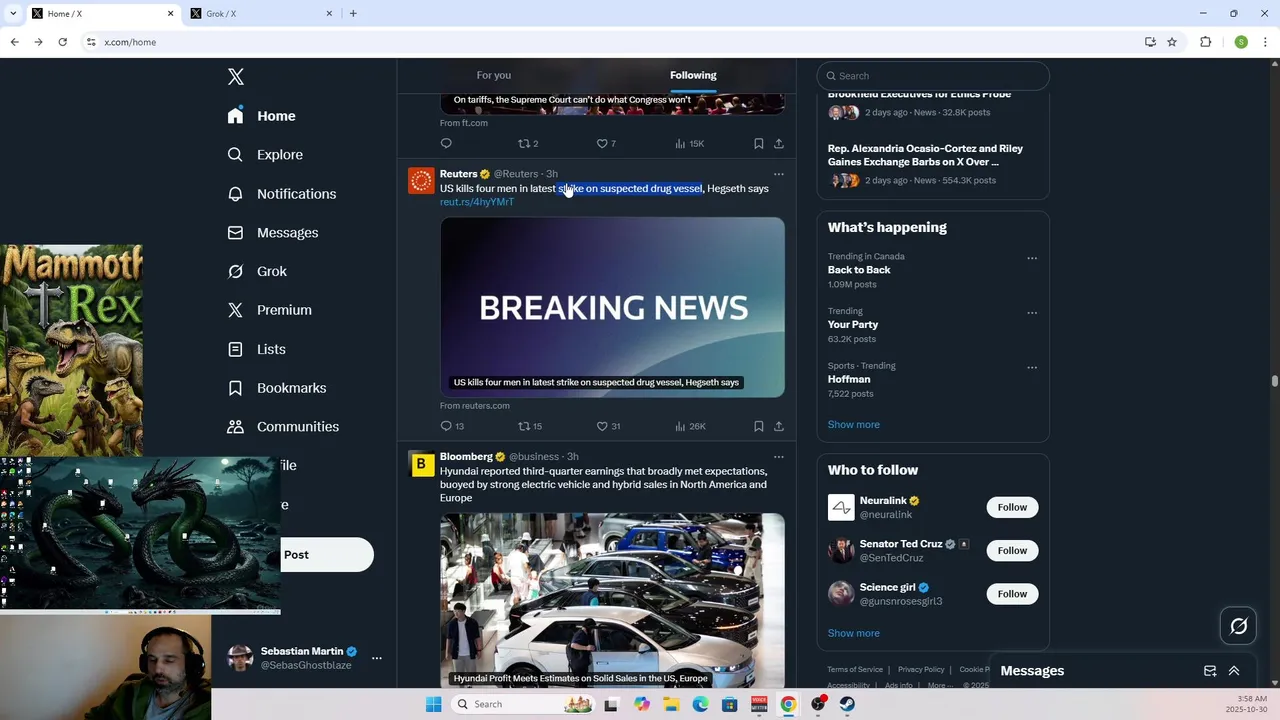
Task: Open the Hyundai car show image
Action: click(612, 600)
